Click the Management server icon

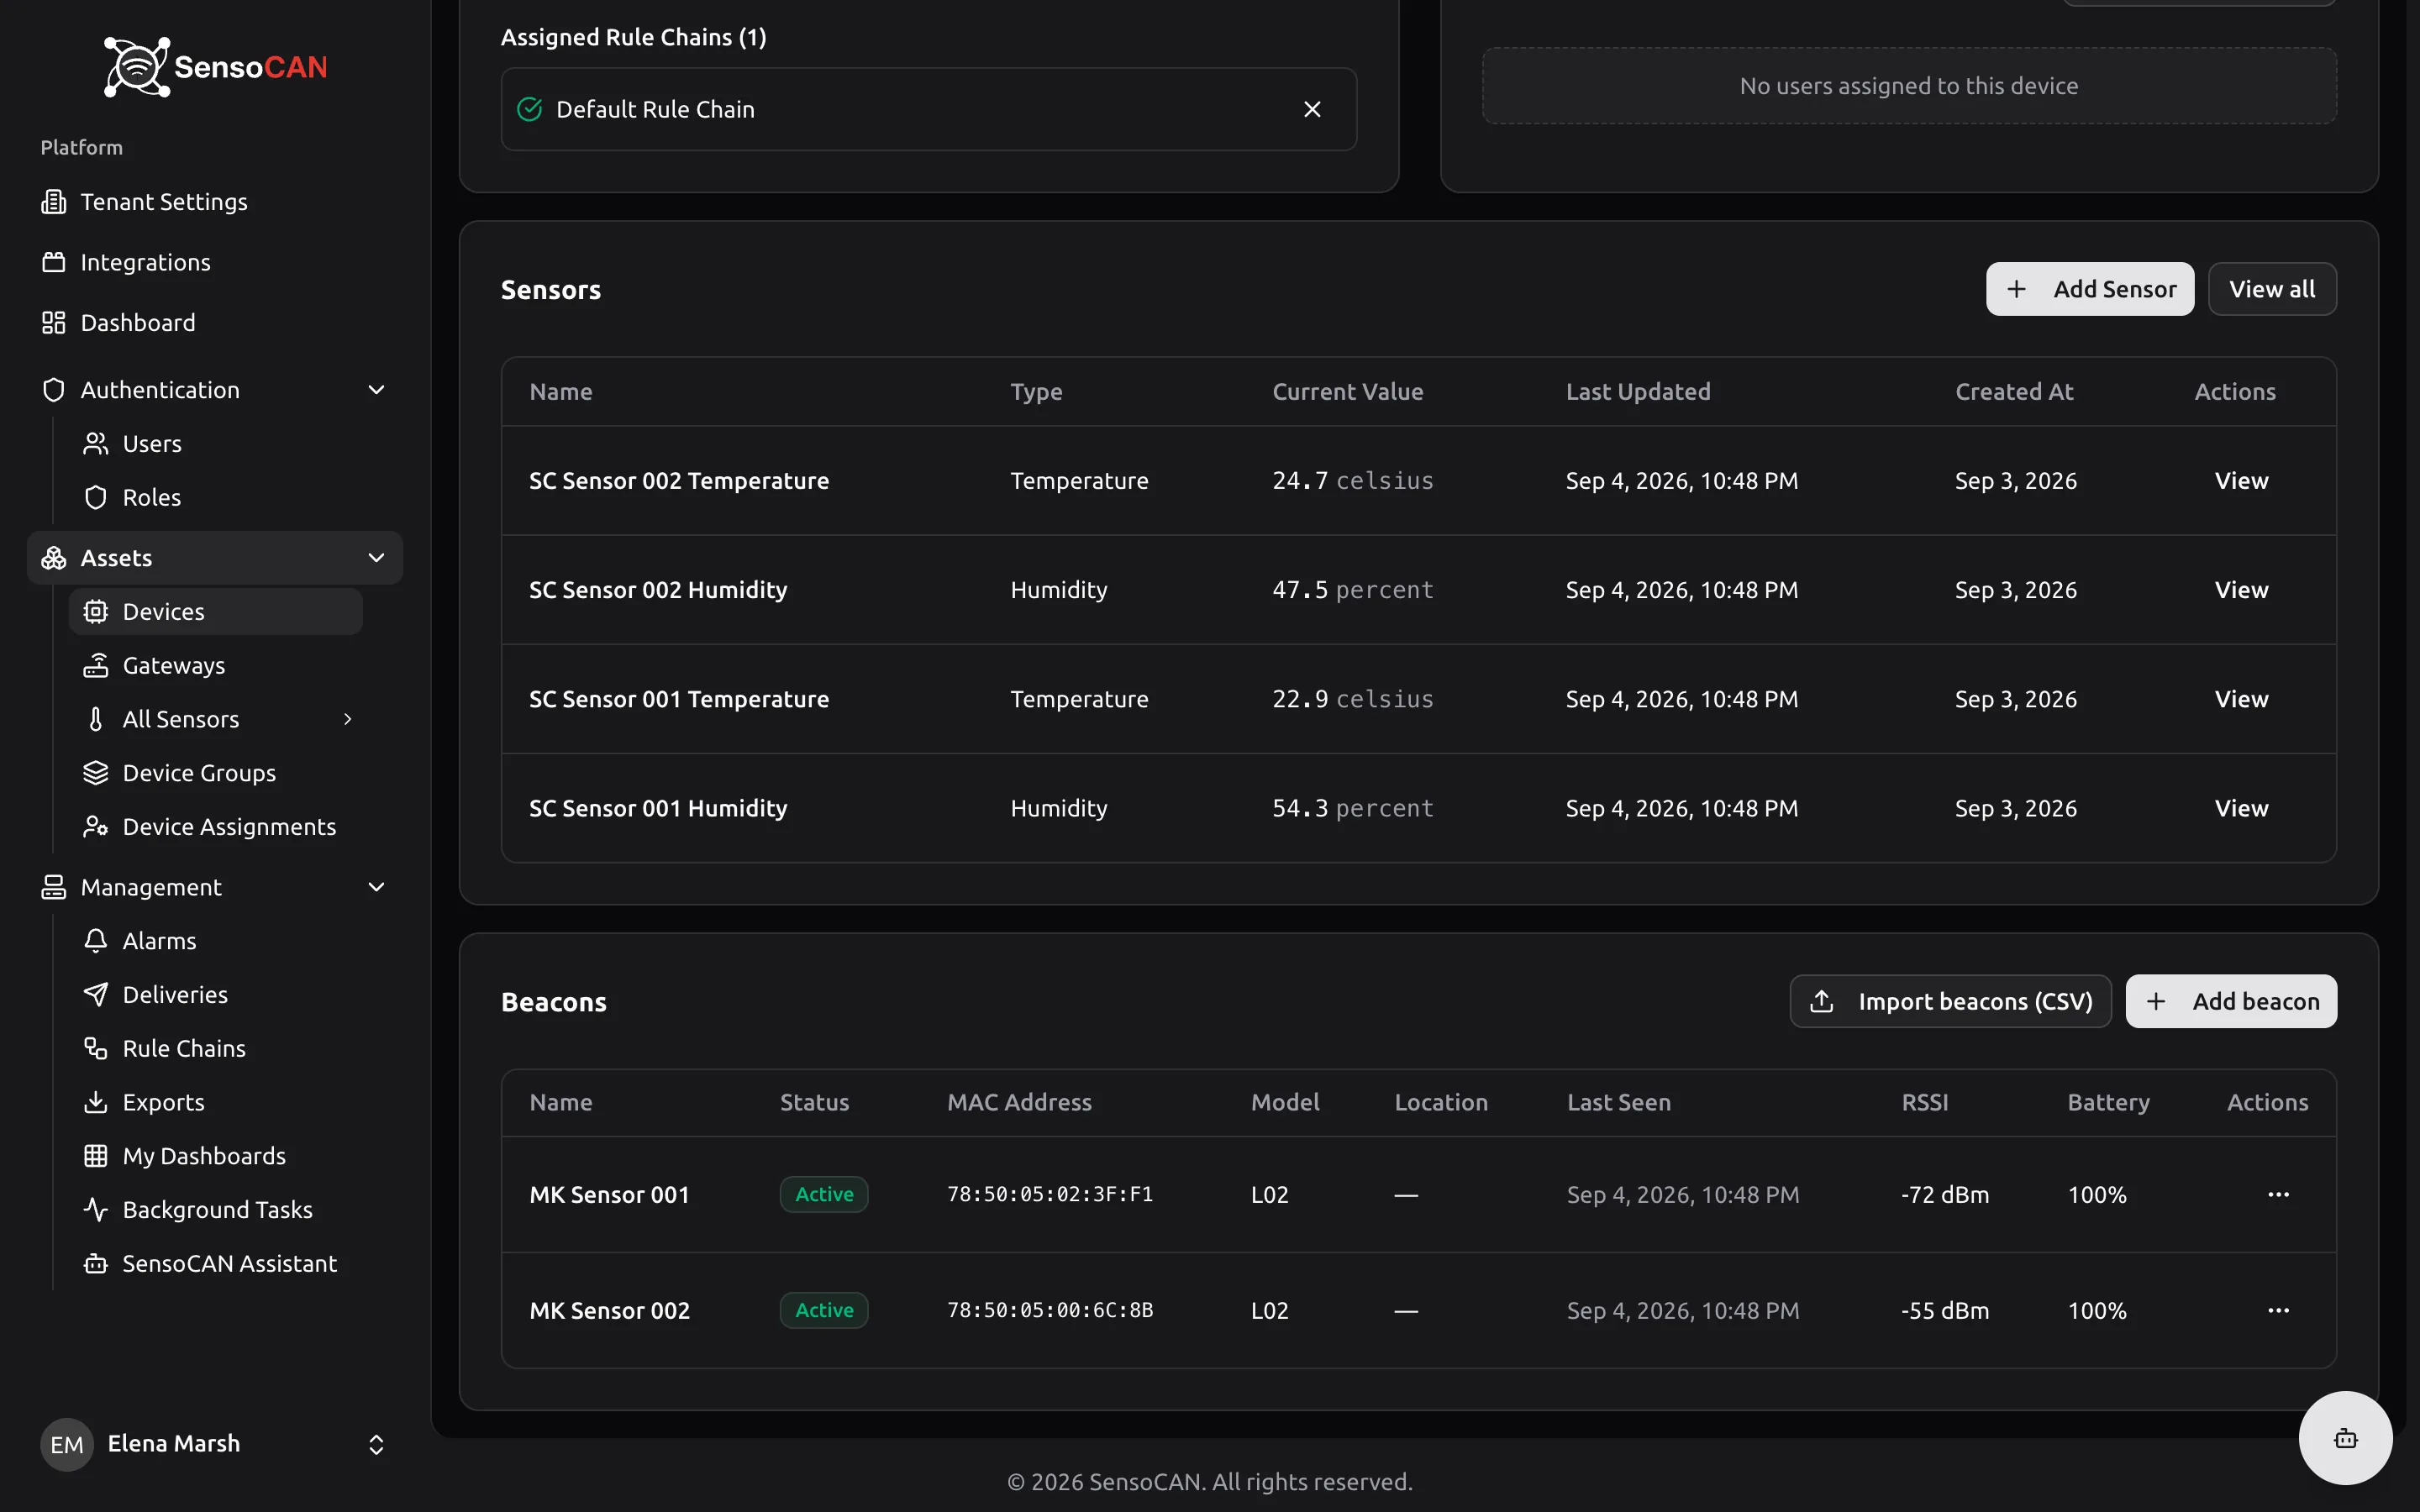pos(53,887)
